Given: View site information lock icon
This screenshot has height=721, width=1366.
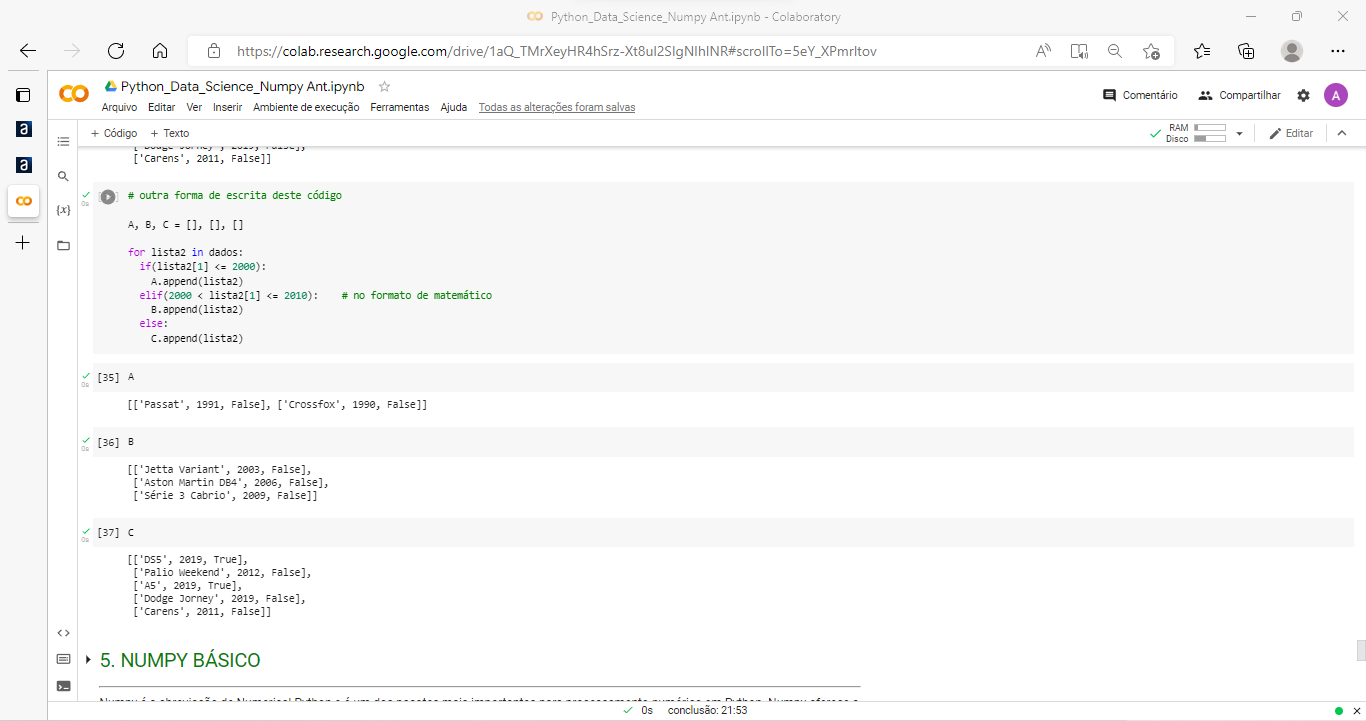Looking at the screenshot, I should click(x=213, y=51).
